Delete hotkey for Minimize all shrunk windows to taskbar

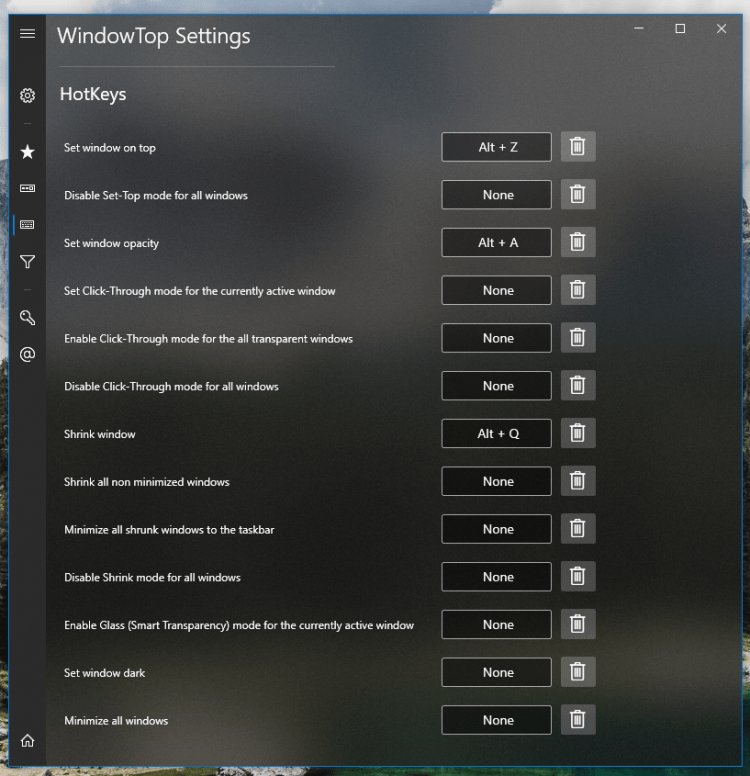tap(578, 529)
